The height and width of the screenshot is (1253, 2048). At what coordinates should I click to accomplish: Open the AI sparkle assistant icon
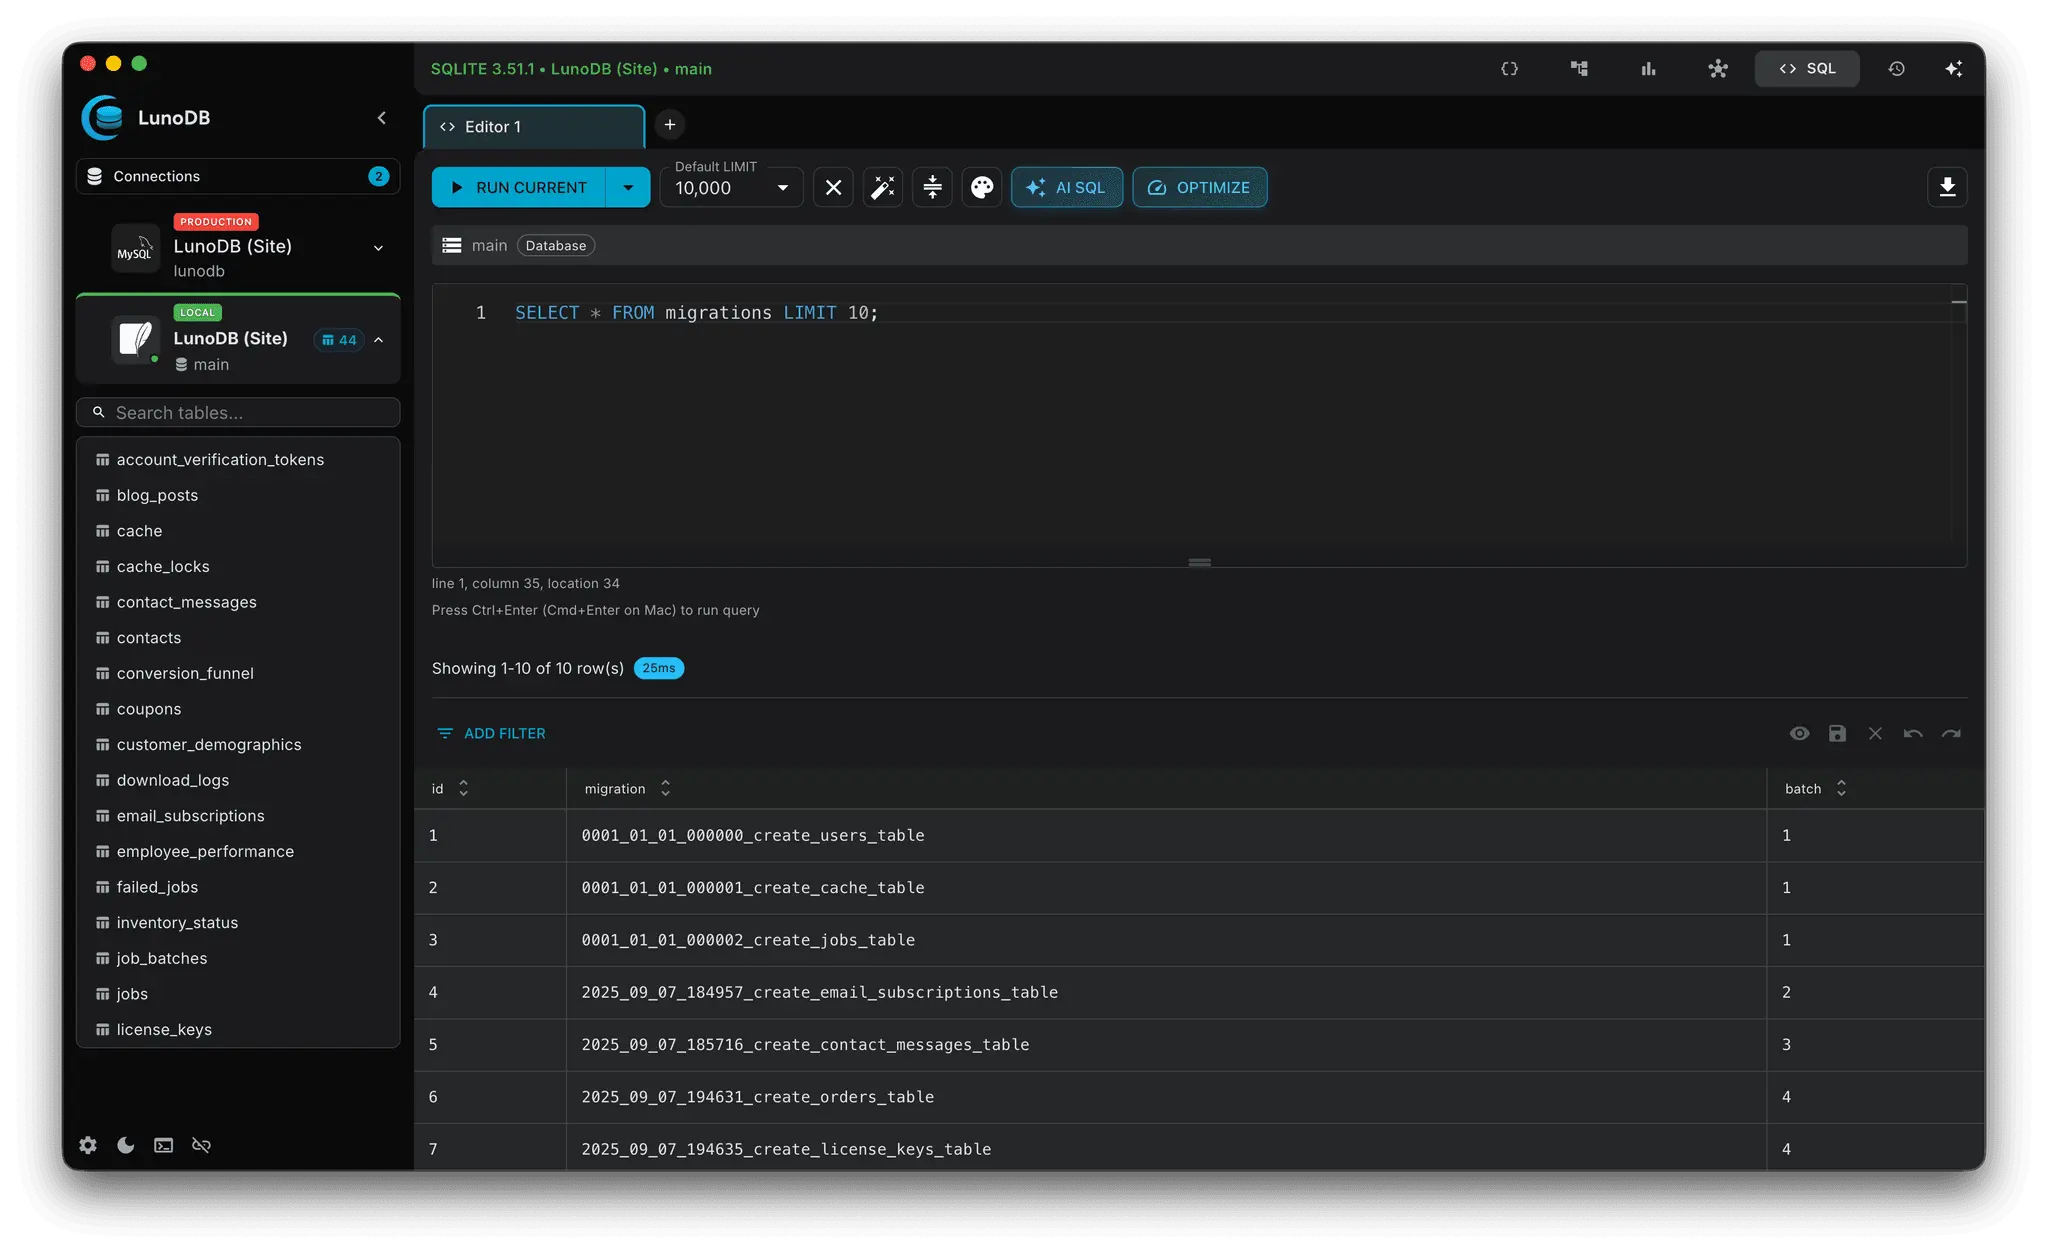coord(1953,69)
